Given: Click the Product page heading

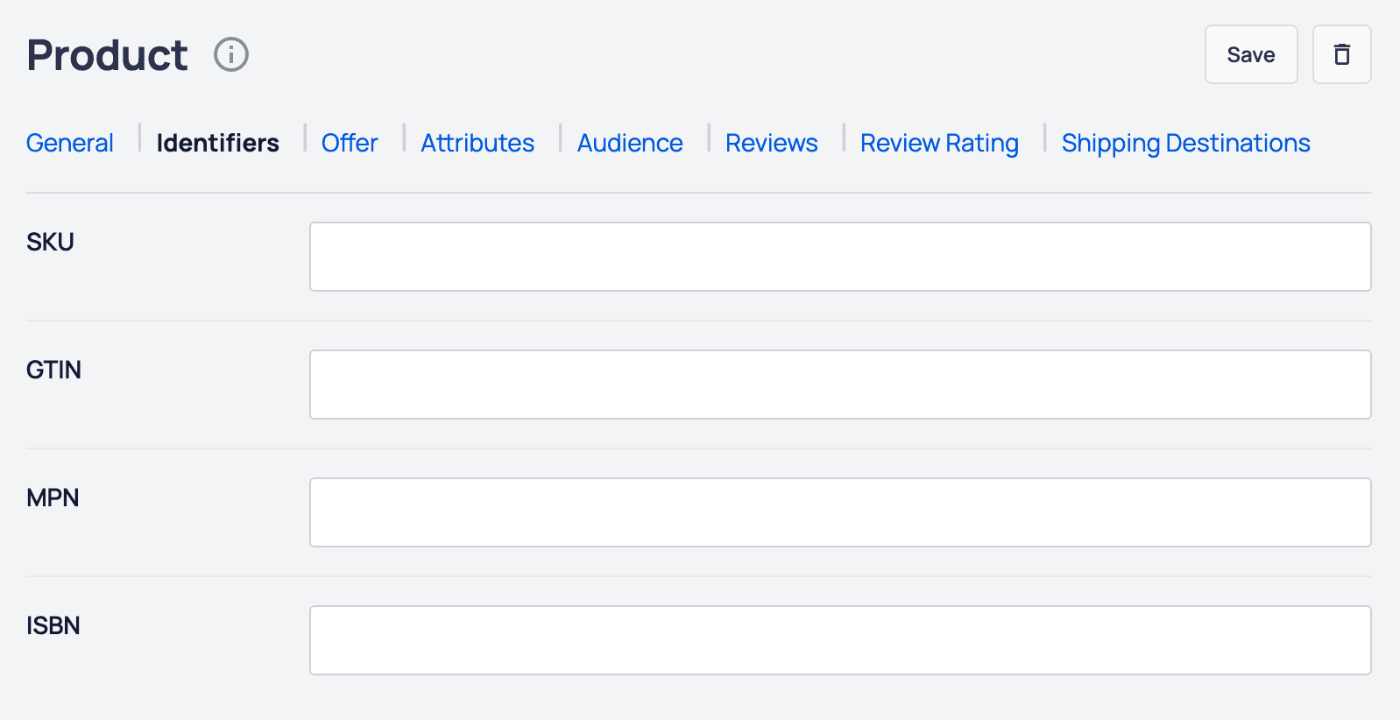Looking at the screenshot, I should pyautogui.click(x=106, y=55).
